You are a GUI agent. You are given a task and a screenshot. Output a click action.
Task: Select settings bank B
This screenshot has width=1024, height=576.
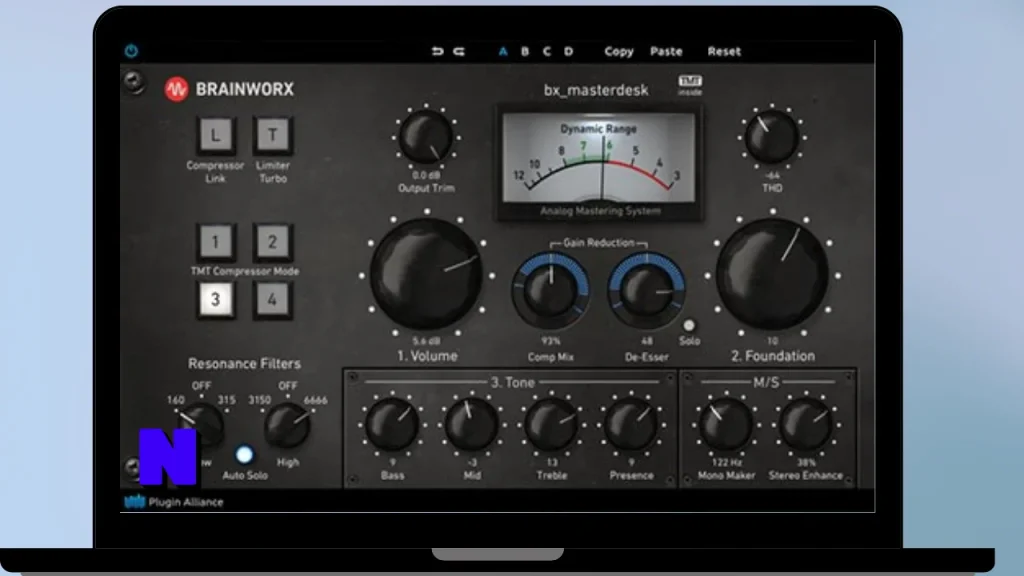tap(524, 51)
